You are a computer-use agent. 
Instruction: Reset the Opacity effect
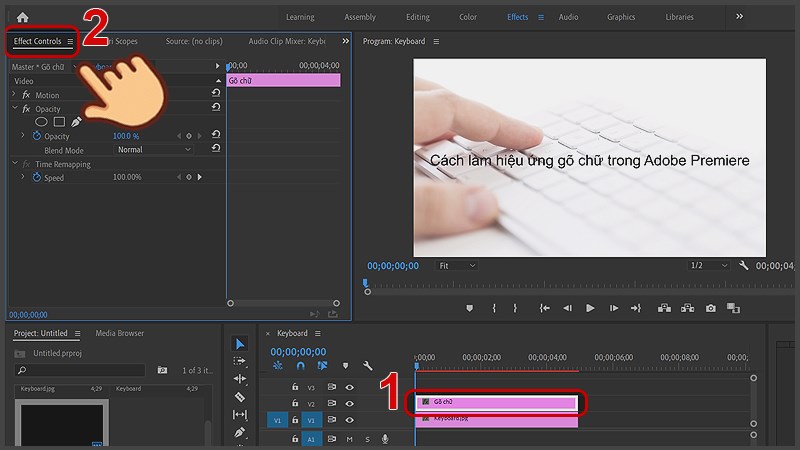pos(216,107)
